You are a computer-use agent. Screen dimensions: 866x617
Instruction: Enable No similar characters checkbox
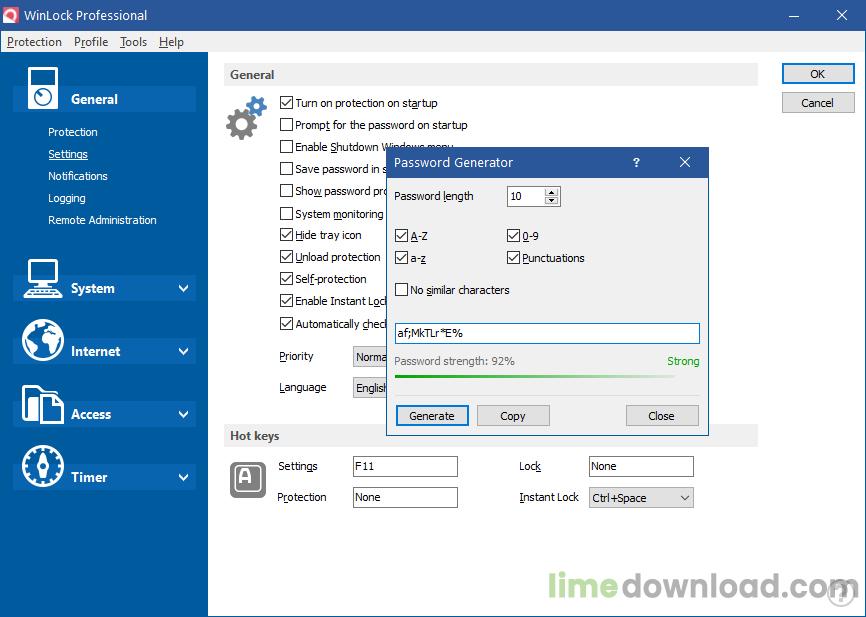tap(402, 290)
